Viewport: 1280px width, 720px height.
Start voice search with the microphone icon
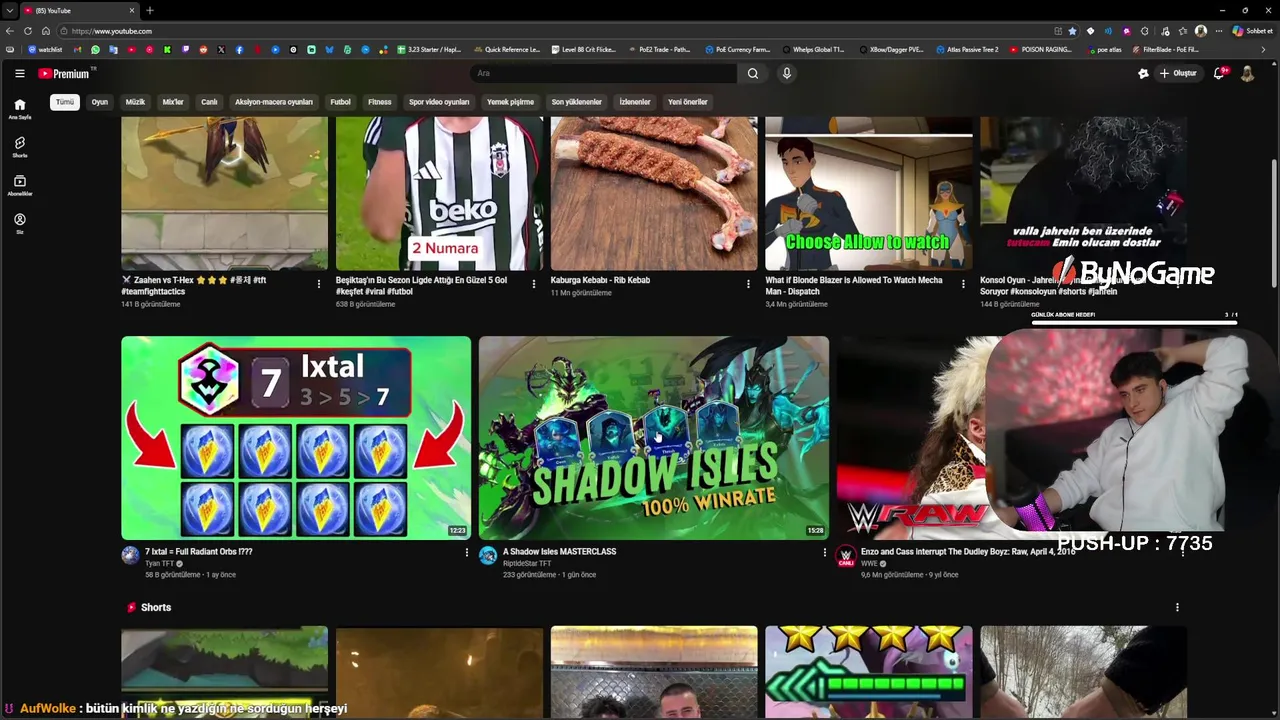[x=787, y=73]
